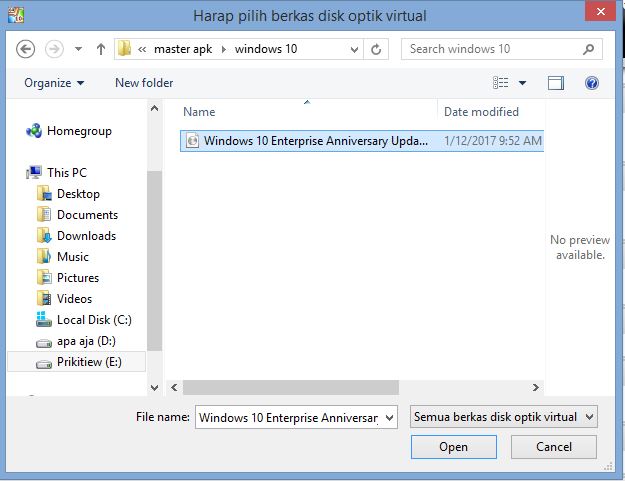Screen dimensions: 625x481
Task: Sort by the Date modified column
Action: [481, 112]
